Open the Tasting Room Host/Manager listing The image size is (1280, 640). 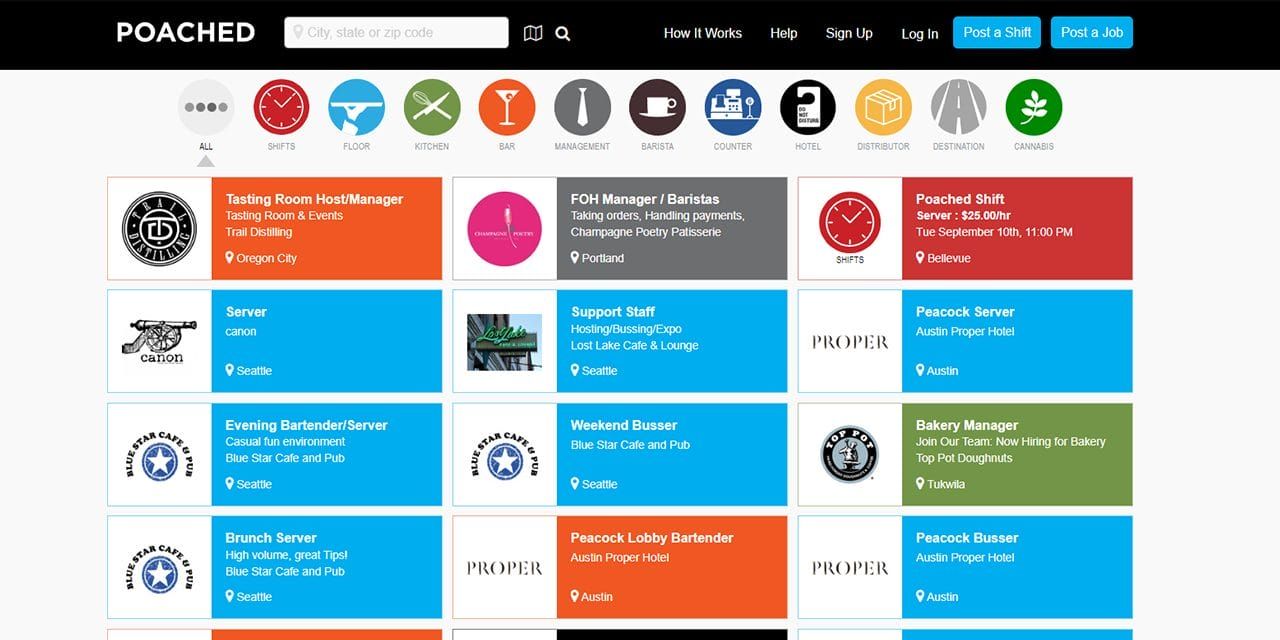coord(314,199)
